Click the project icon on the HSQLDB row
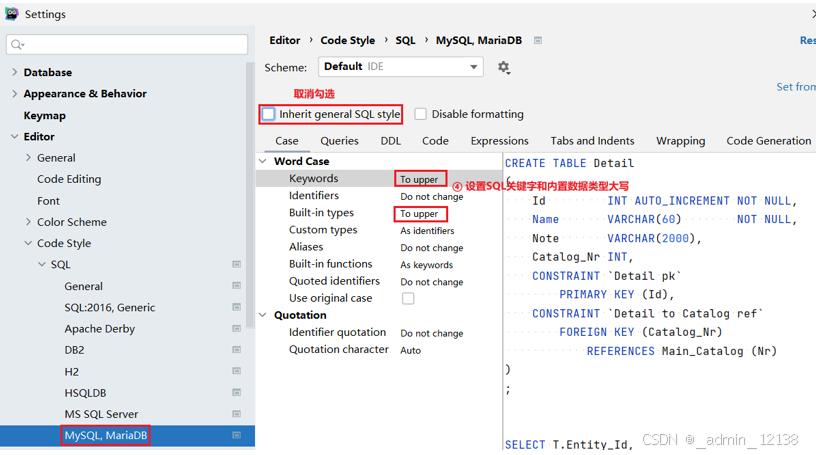 236,393
